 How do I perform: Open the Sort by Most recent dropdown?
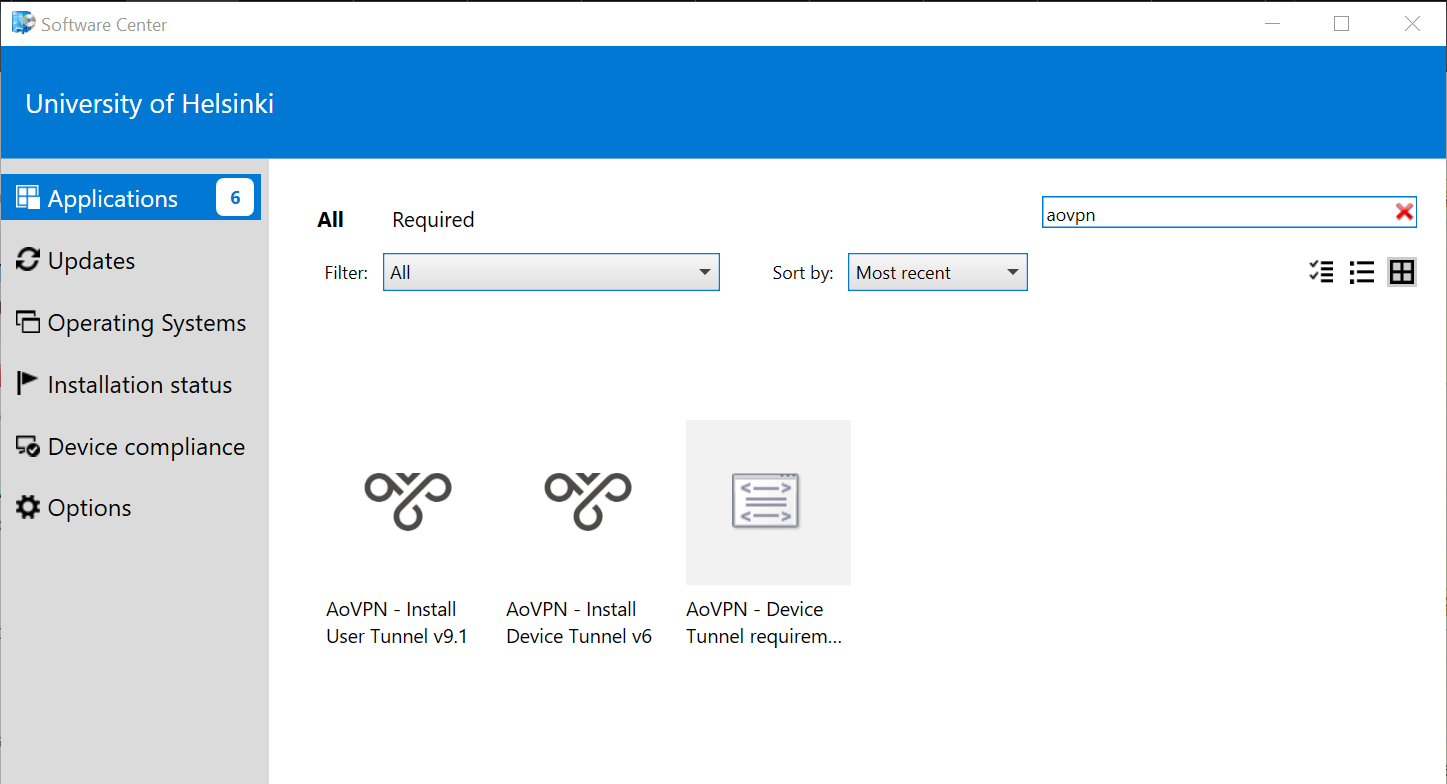click(x=938, y=272)
